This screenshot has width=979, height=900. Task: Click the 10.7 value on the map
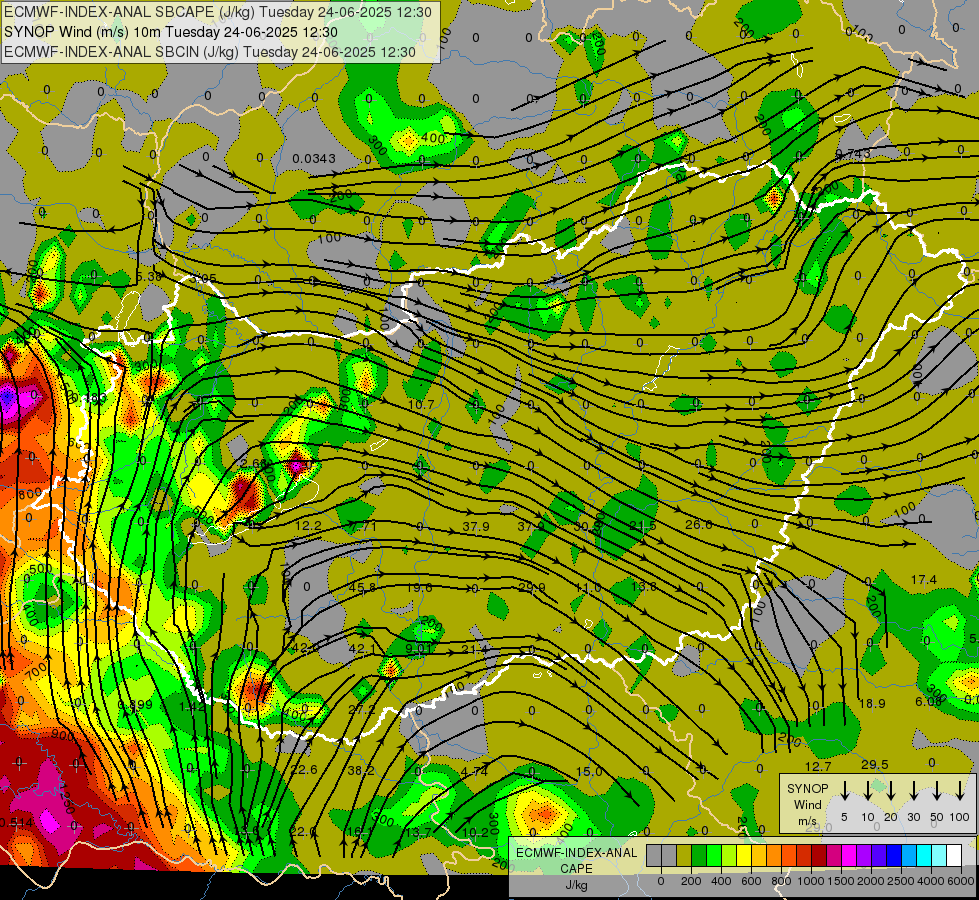[x=420, y=405]
